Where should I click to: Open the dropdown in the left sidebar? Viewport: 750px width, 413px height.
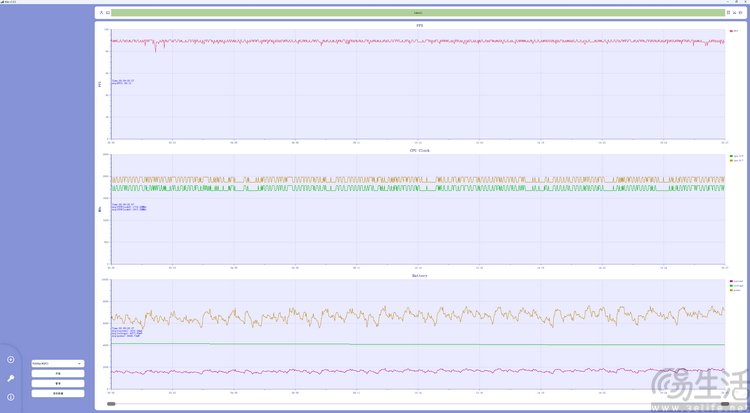click(57, 363)
